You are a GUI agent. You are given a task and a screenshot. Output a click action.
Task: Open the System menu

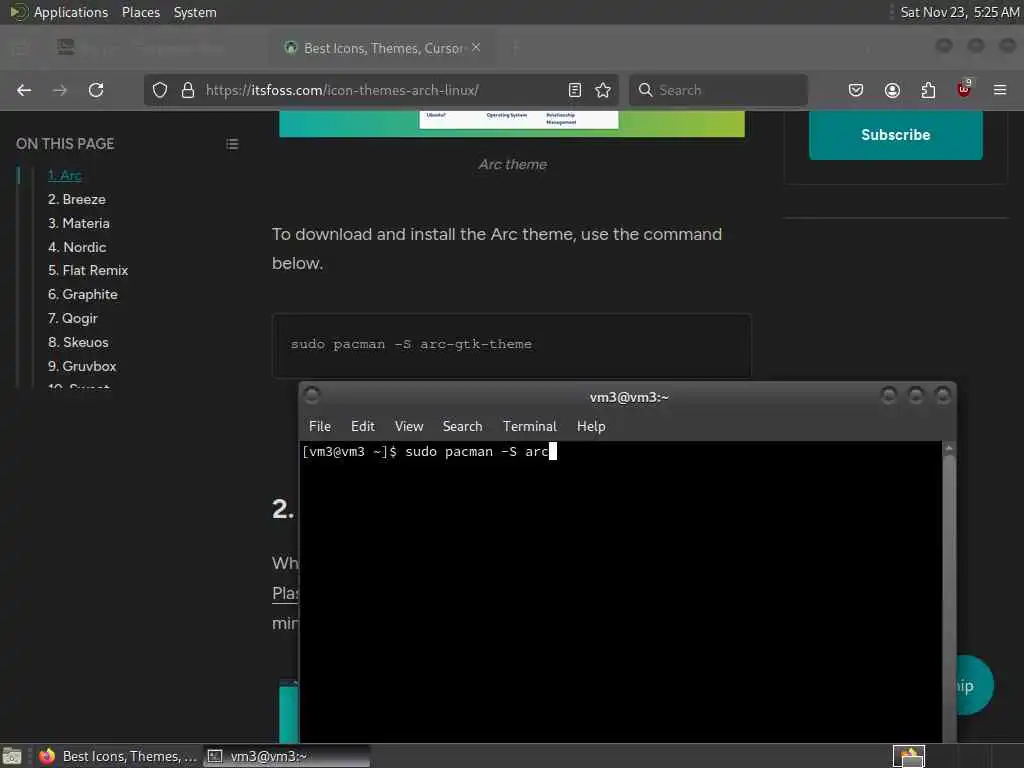click(x=195, y=12)
